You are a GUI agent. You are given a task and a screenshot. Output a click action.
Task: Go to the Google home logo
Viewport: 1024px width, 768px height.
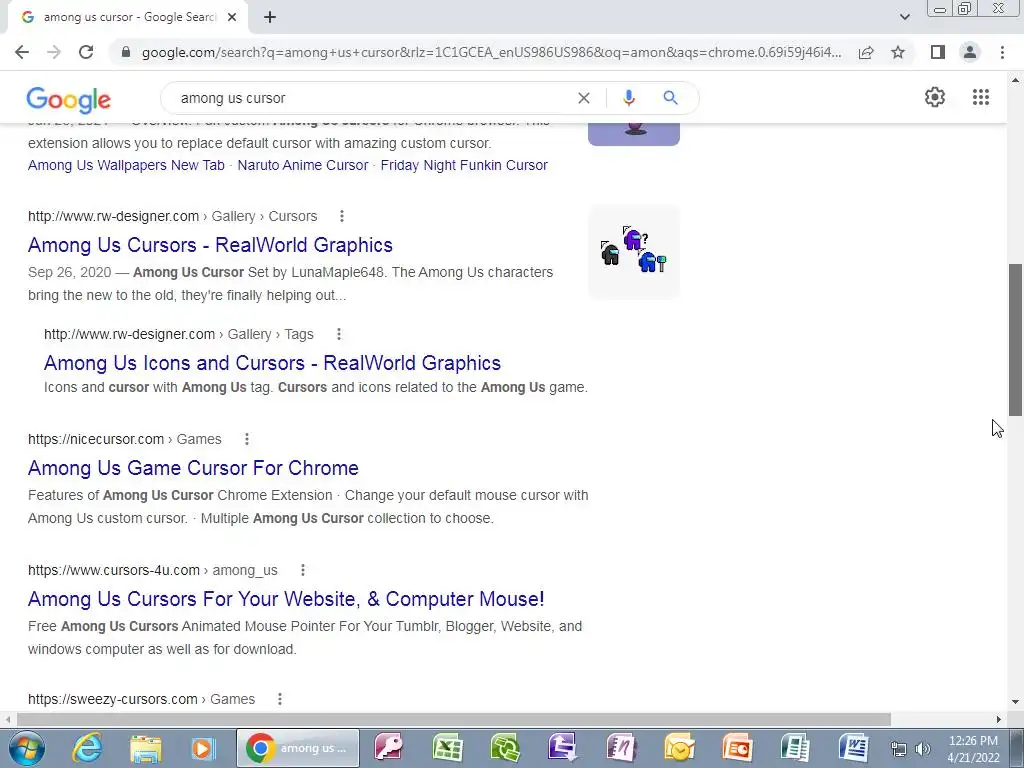click(69, 100)
